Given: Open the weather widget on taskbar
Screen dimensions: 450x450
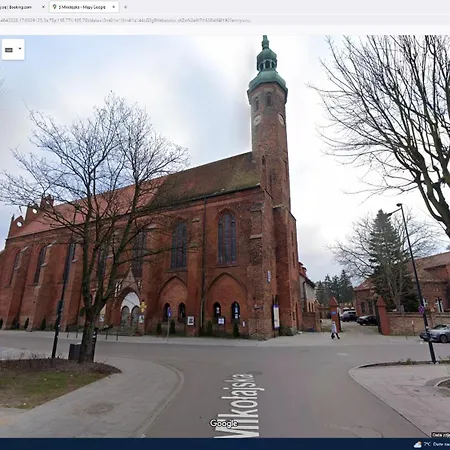Looking at the screenshot, I should (432, 444).
